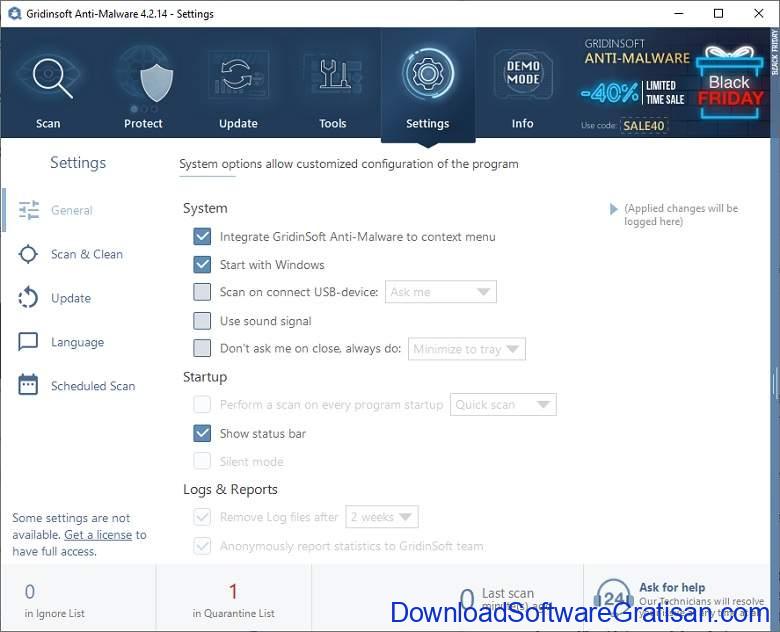Open the Demo Mode Info icon
This screenshot has width=780, height=632.
click(x=523, y=74)
